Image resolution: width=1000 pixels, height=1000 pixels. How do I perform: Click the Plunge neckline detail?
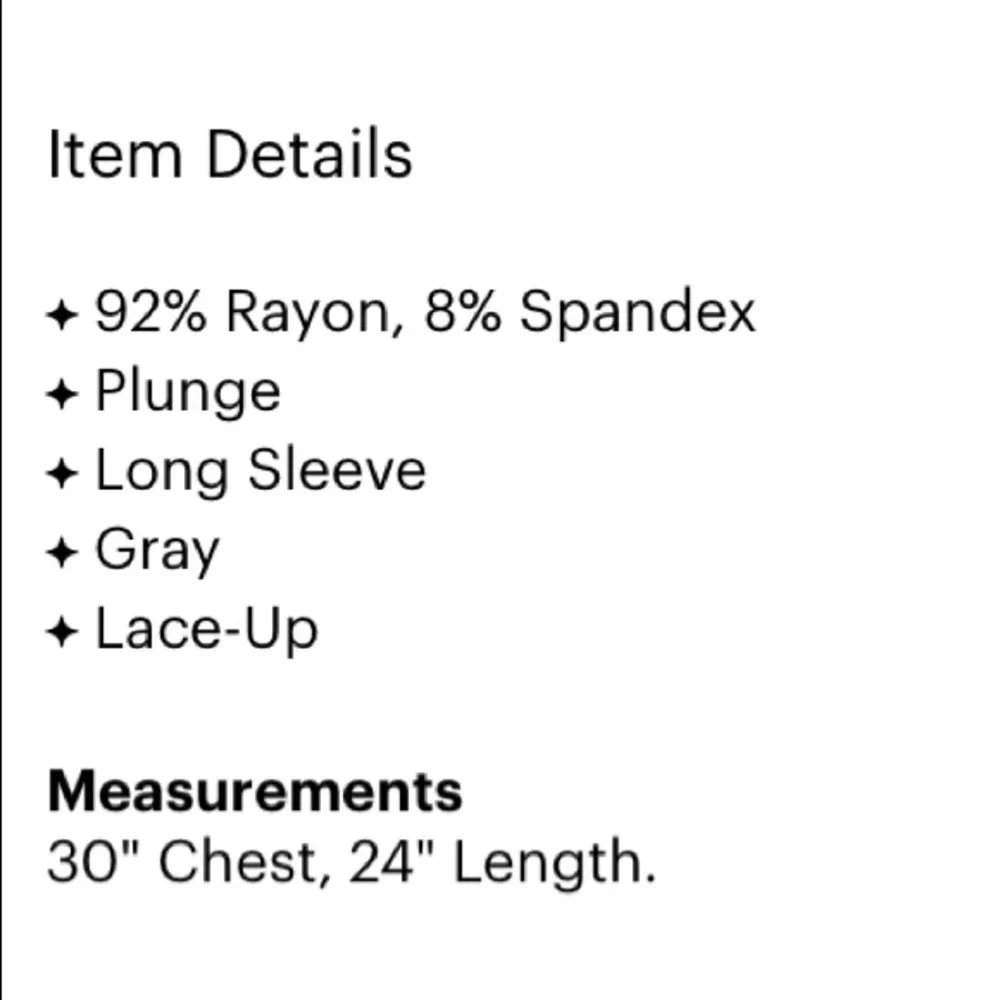pyautogui.click(x=188, y=394)
